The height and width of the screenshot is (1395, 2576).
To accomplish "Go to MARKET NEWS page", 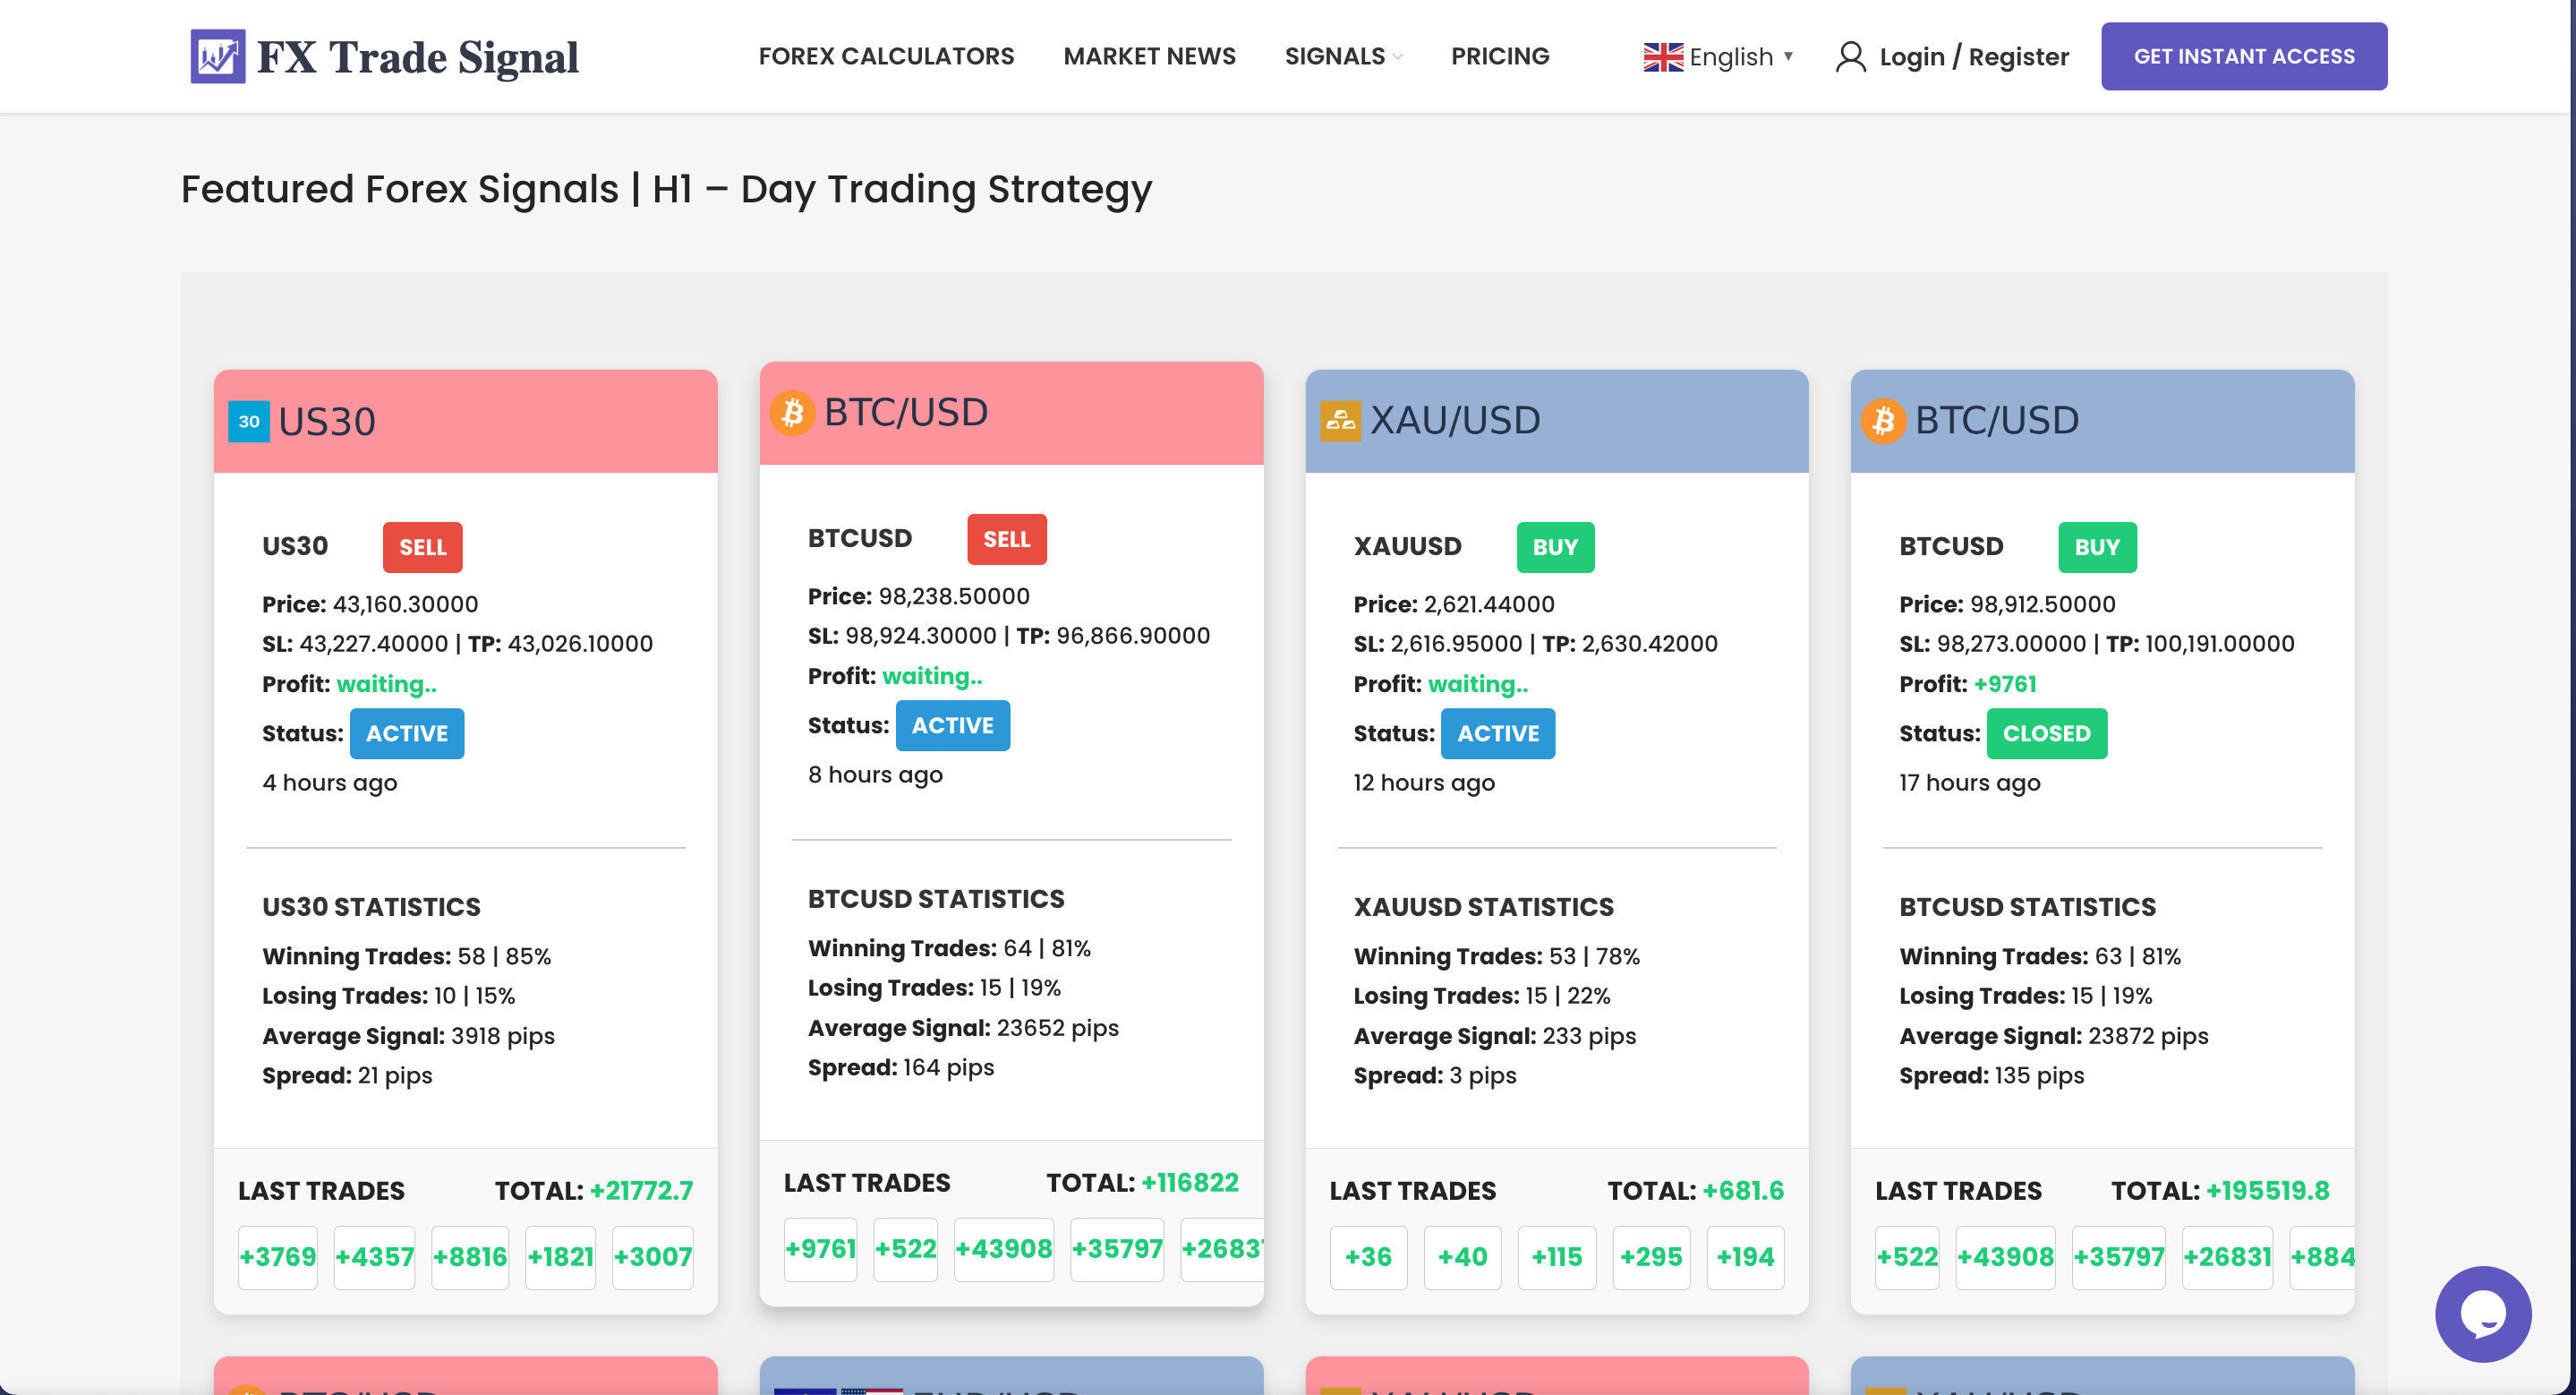I will 1149,56.
